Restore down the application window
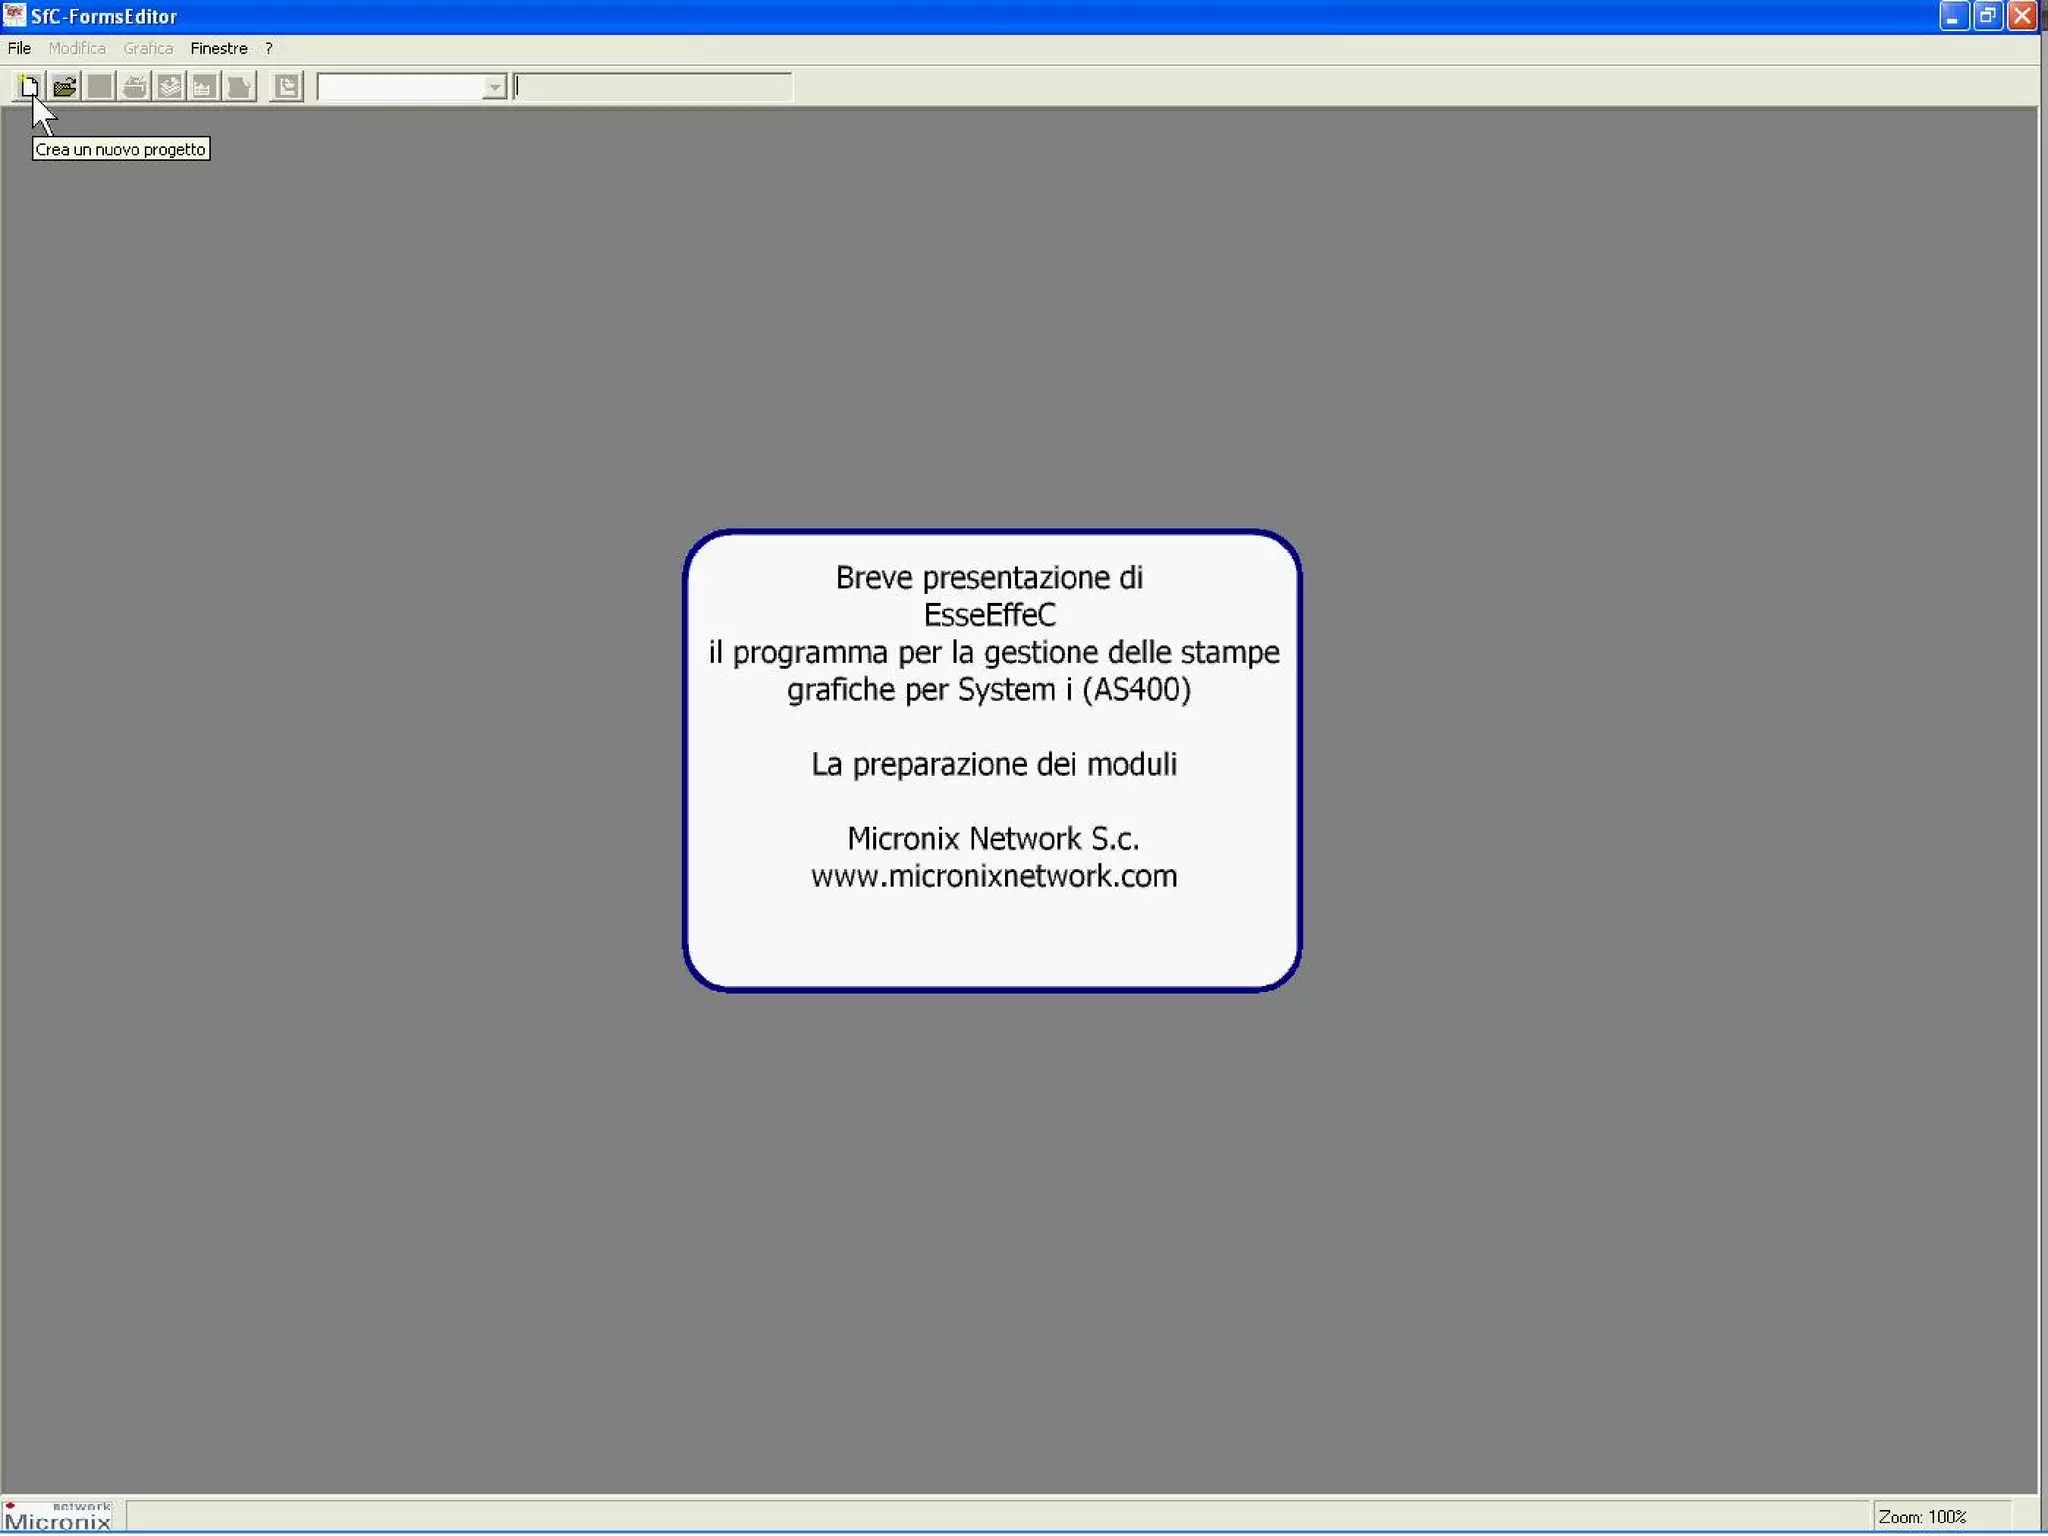Viewport: 2048px width, 1536px height. coord(1987,16)
